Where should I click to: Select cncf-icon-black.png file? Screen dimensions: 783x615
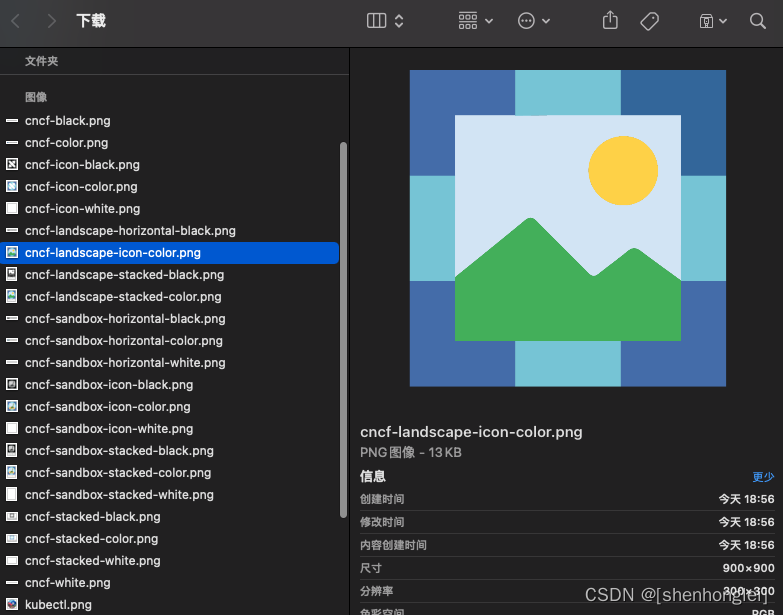82,165
